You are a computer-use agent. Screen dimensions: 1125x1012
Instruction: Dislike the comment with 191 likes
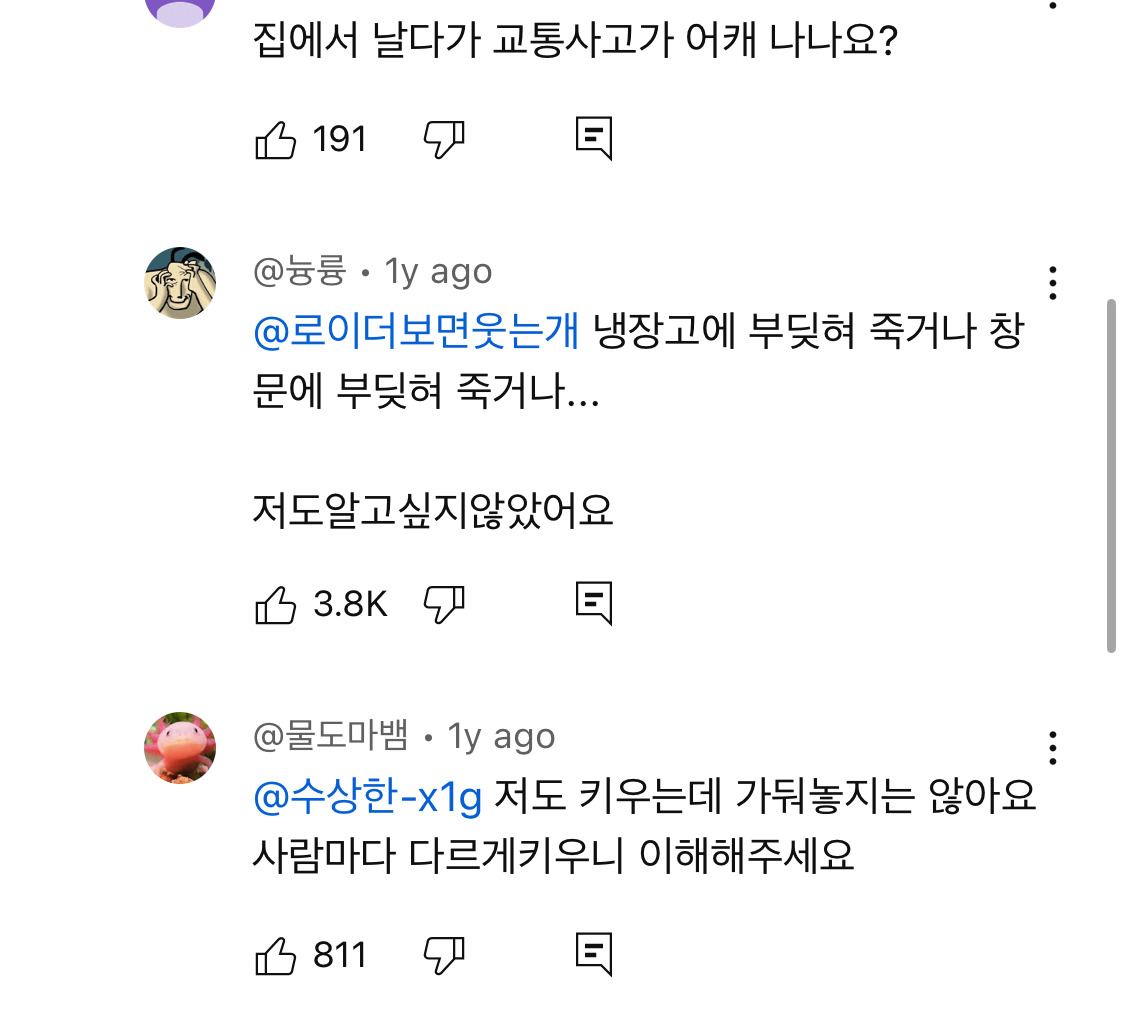click(444, 140)
